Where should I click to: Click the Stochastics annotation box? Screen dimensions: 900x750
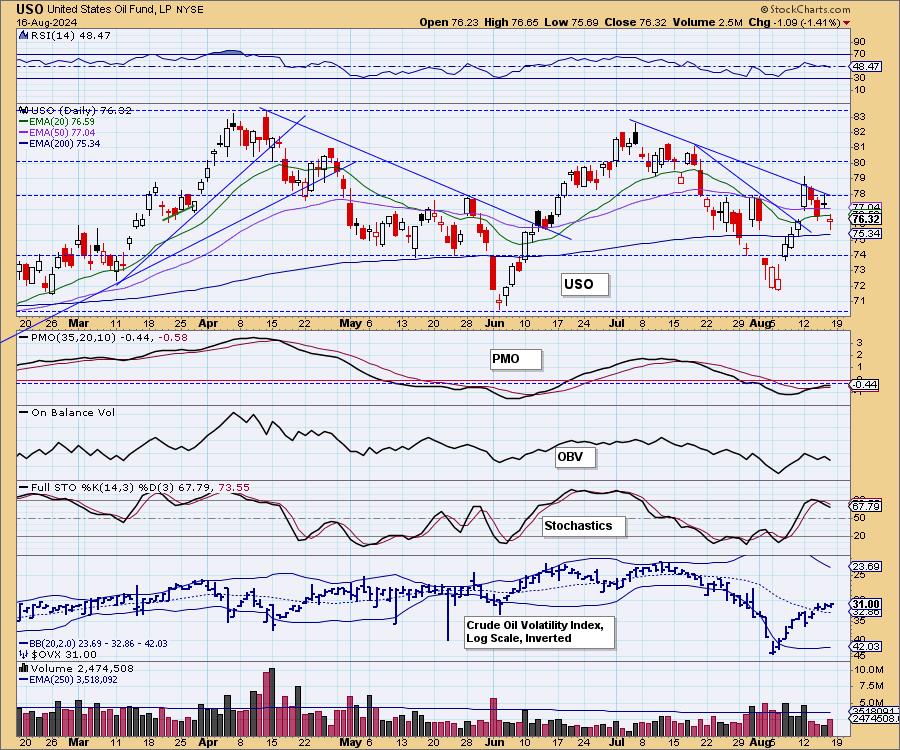[x=584, y=526]
